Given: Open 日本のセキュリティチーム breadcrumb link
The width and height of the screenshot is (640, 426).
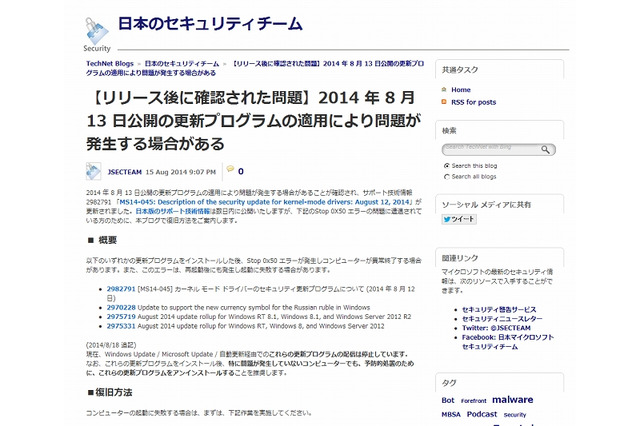Looking at the screenshot, I should pos(182,64).
